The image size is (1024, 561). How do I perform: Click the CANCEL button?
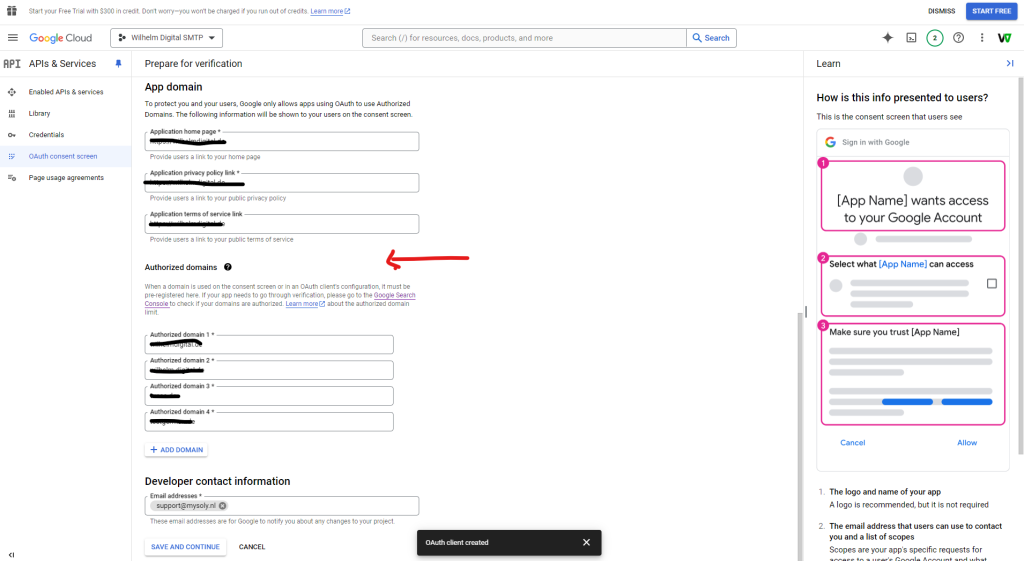click(252, 547)
